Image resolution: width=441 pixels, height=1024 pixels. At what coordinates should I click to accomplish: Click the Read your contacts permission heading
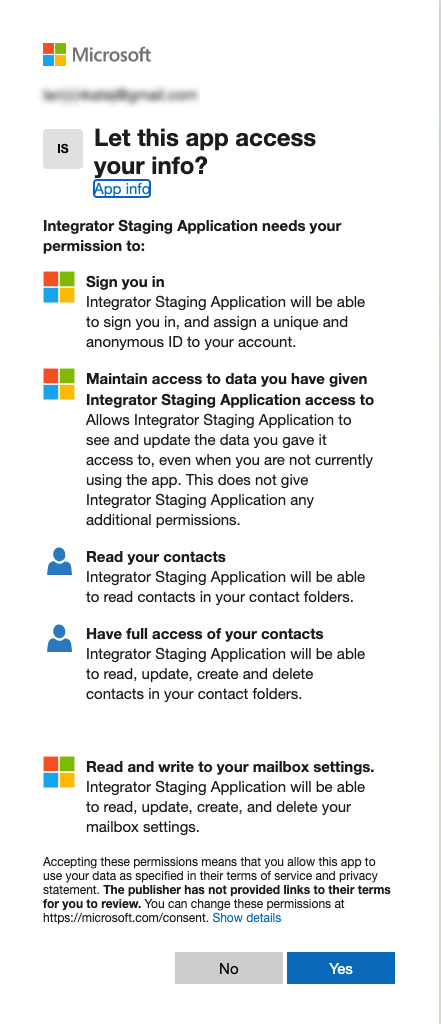(156, 557)
